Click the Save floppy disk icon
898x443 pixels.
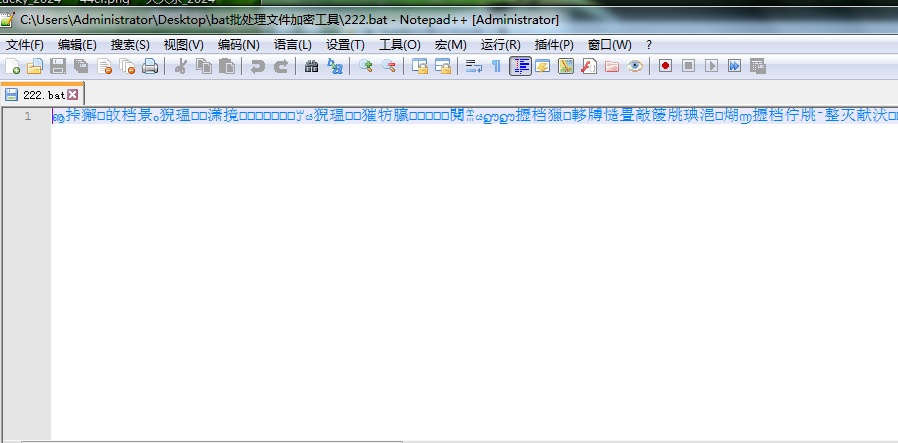pos(58,66)
